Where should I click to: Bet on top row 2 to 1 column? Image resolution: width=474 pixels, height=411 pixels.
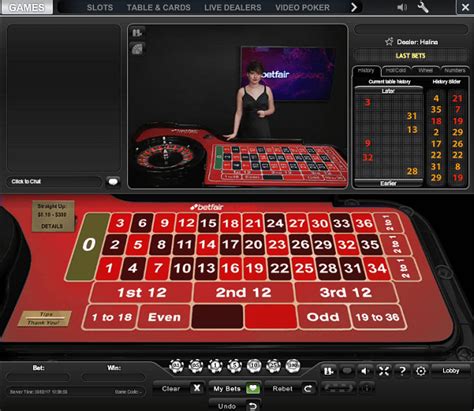[388, 223]
